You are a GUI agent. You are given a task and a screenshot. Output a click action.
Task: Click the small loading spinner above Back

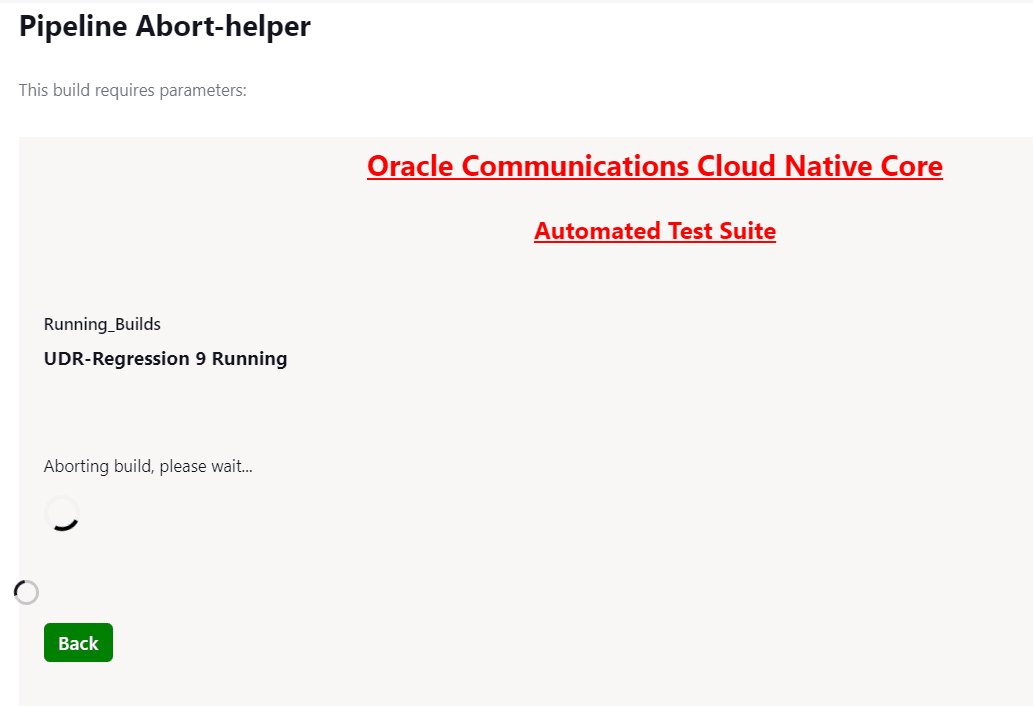point(26,592)
